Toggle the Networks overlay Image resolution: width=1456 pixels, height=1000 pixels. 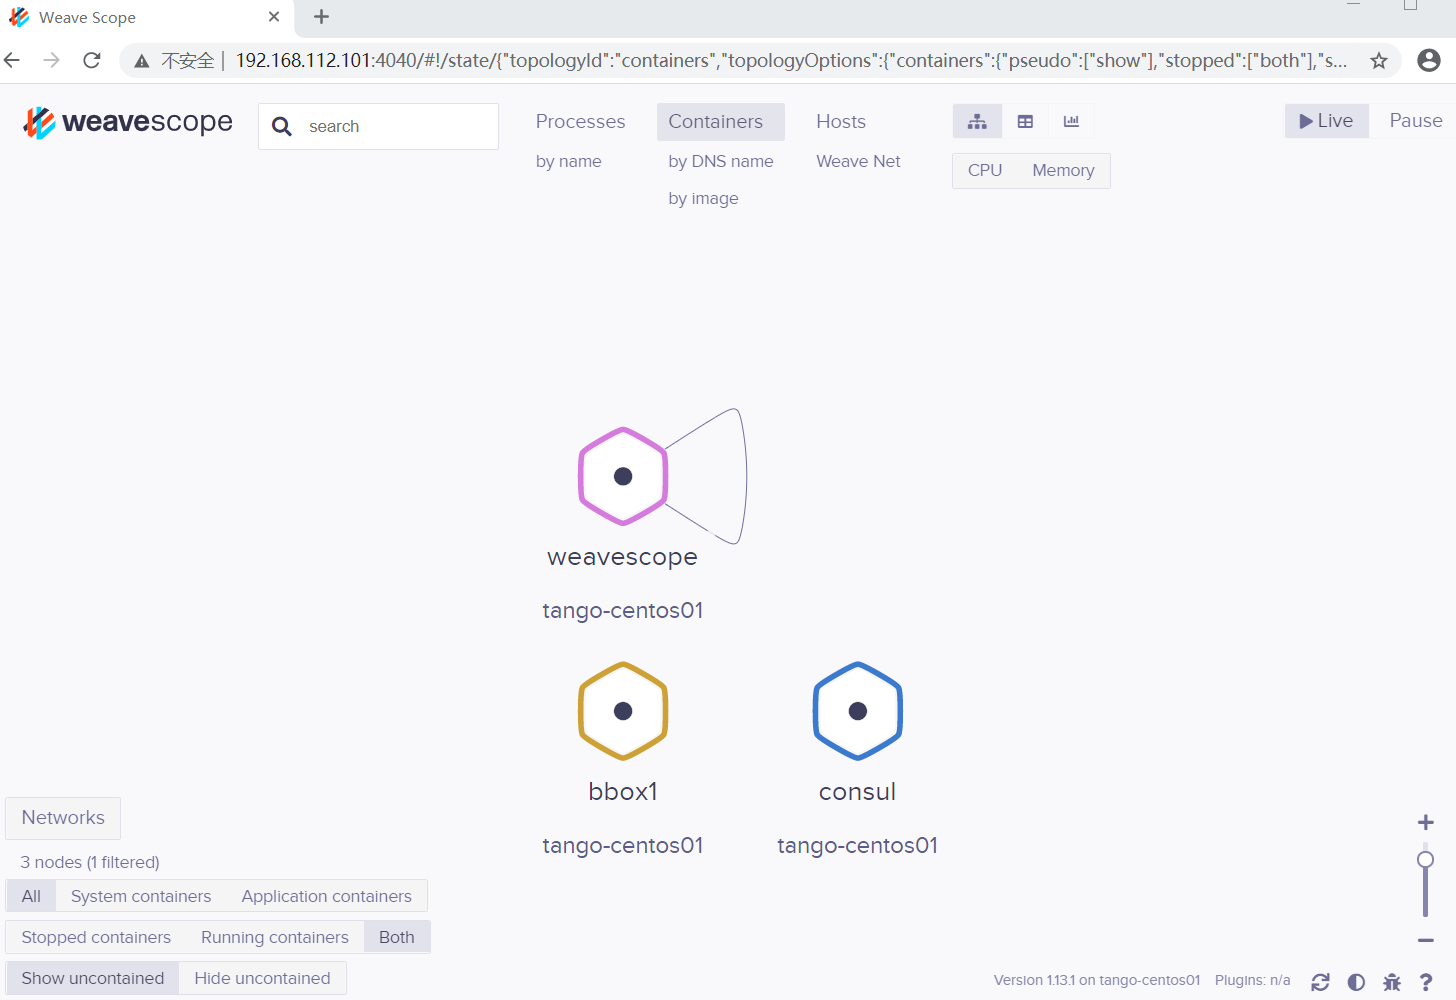pyautogui.click(x=62, y=818)
